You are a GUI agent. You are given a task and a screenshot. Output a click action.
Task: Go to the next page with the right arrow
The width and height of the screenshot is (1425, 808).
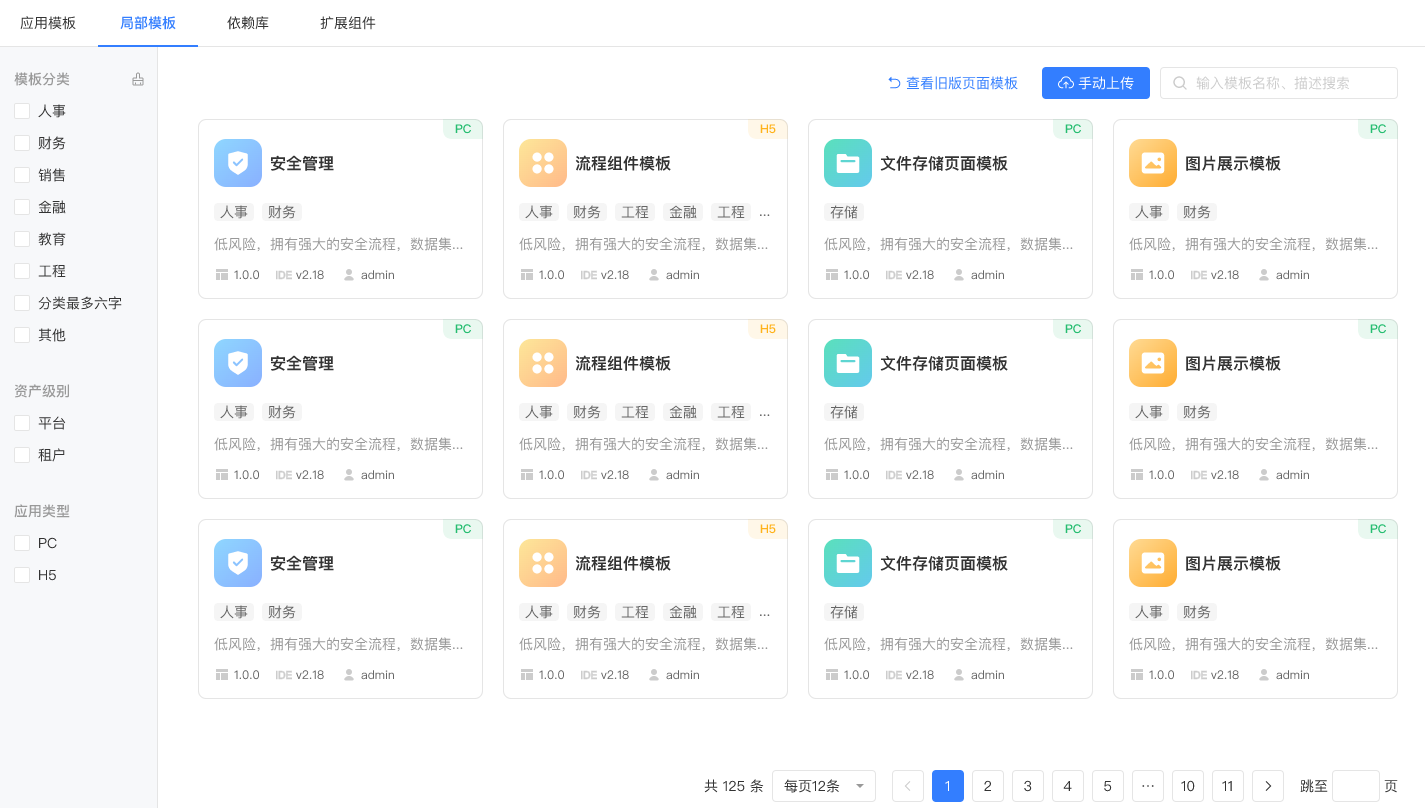point(1268,786)
